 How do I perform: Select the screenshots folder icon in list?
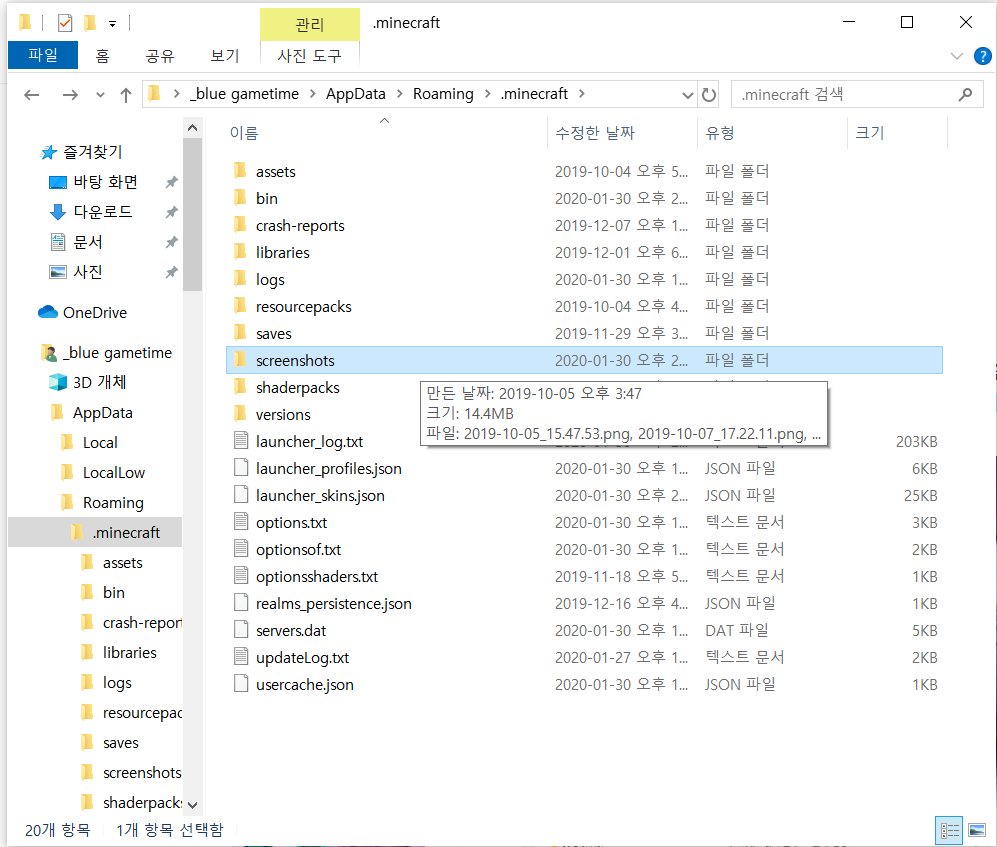tap(240, 360)
